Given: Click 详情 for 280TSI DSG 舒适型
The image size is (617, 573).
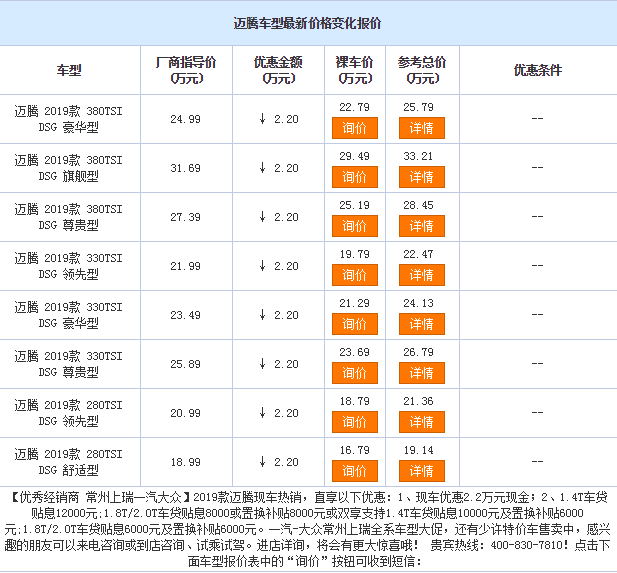Looking at the screenshot, I should pyautogui.click(x=421, y=471).
